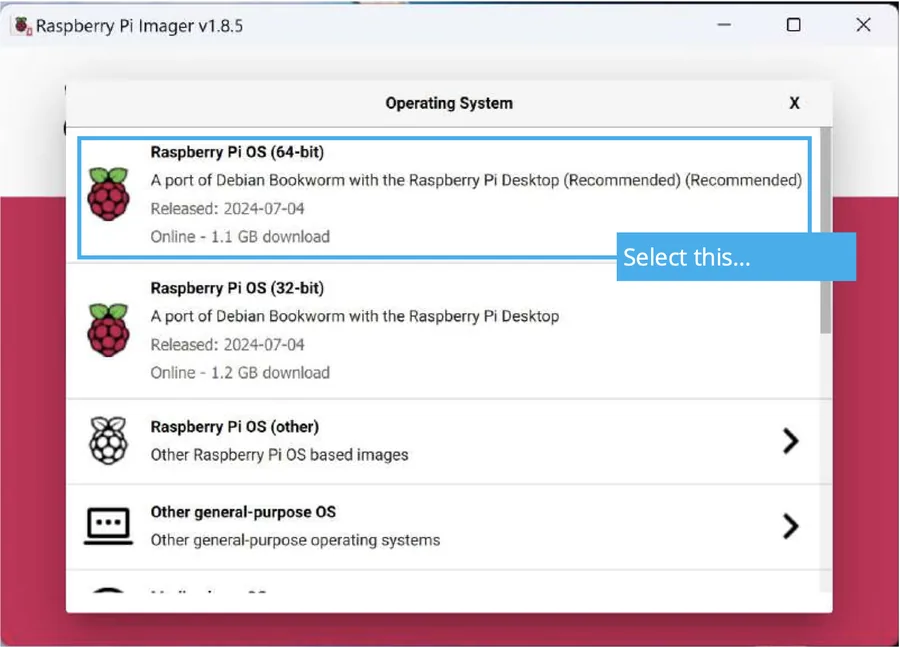This screenshot has height=647, width=900.
Task: Maximize the Raspberry Pi Imager window
Action: coord(794,25)
